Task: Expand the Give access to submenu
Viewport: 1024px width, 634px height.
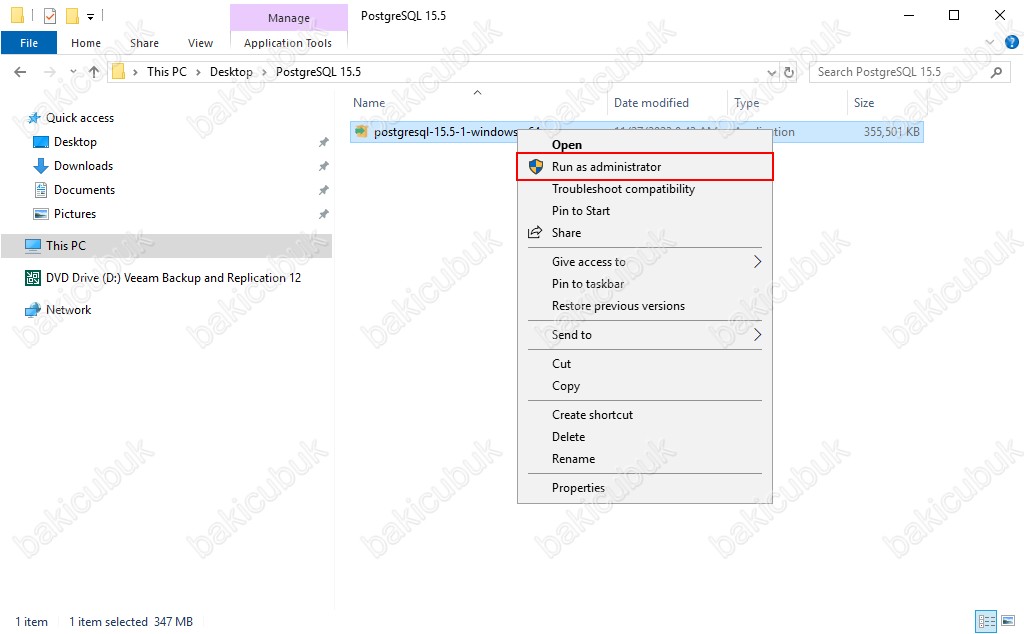Action: (645, 262)
